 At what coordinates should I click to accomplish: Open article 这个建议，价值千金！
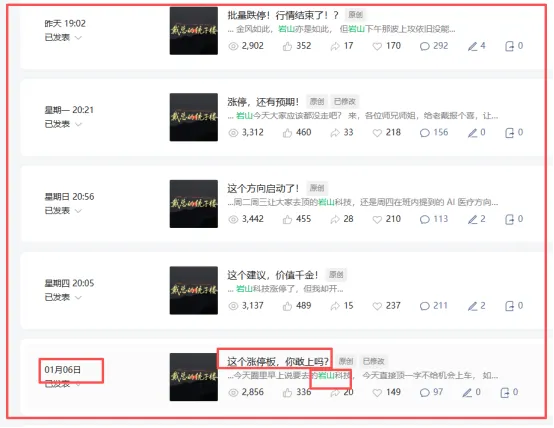(x=273, y=275)
